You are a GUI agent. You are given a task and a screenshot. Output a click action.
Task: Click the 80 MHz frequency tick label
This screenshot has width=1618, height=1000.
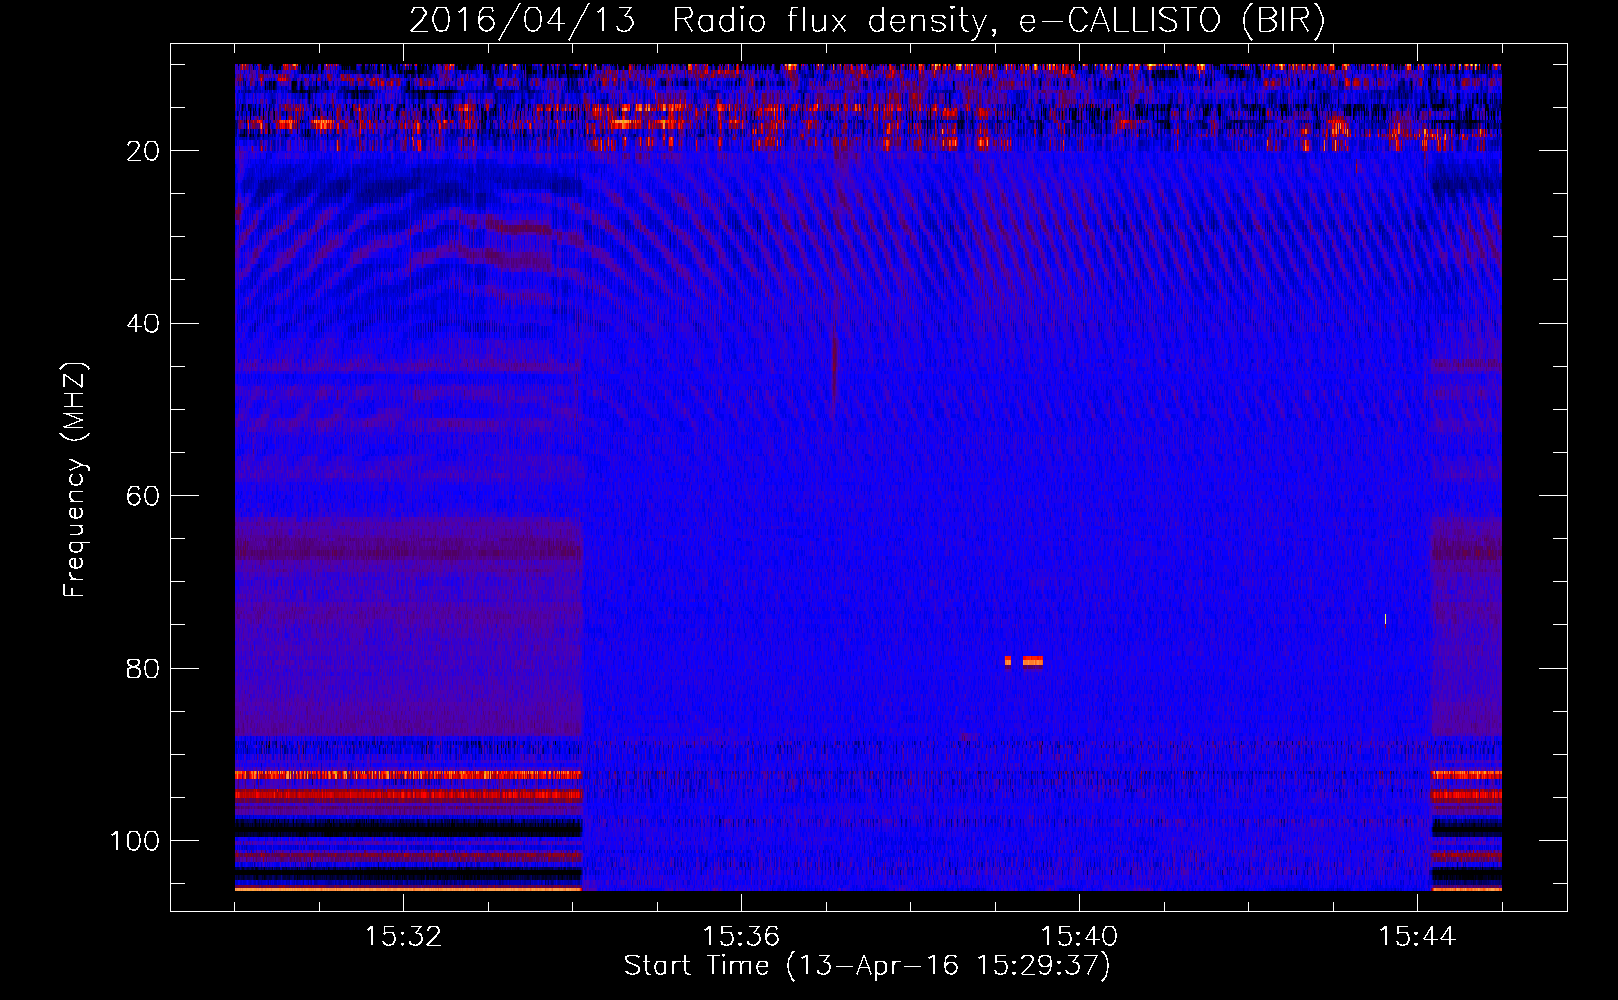[x=144, y=668]
